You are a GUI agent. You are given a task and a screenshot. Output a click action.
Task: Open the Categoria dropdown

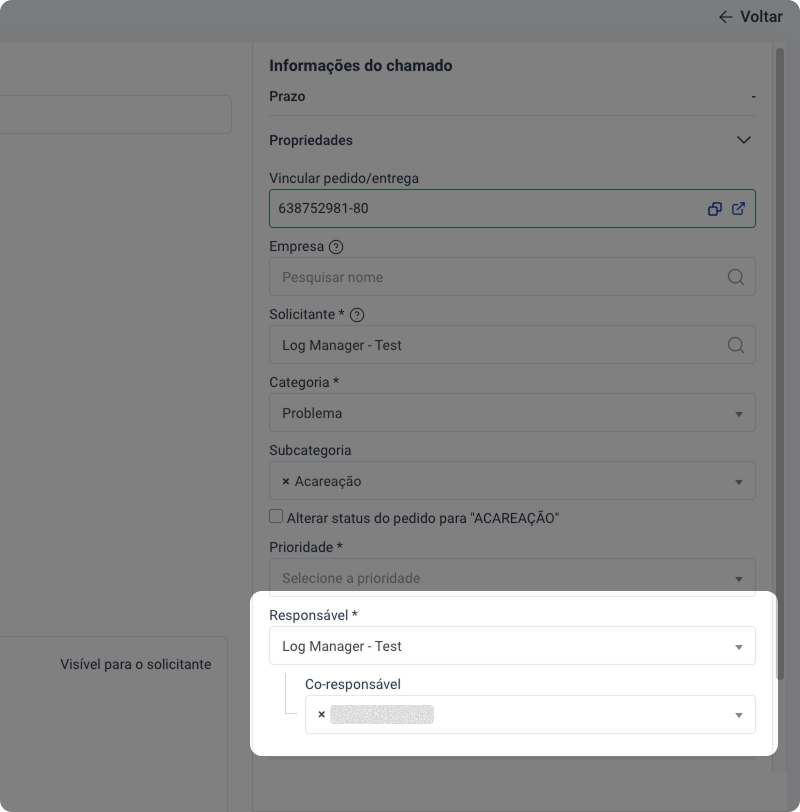pyautogui.click(x=738, y=413)
